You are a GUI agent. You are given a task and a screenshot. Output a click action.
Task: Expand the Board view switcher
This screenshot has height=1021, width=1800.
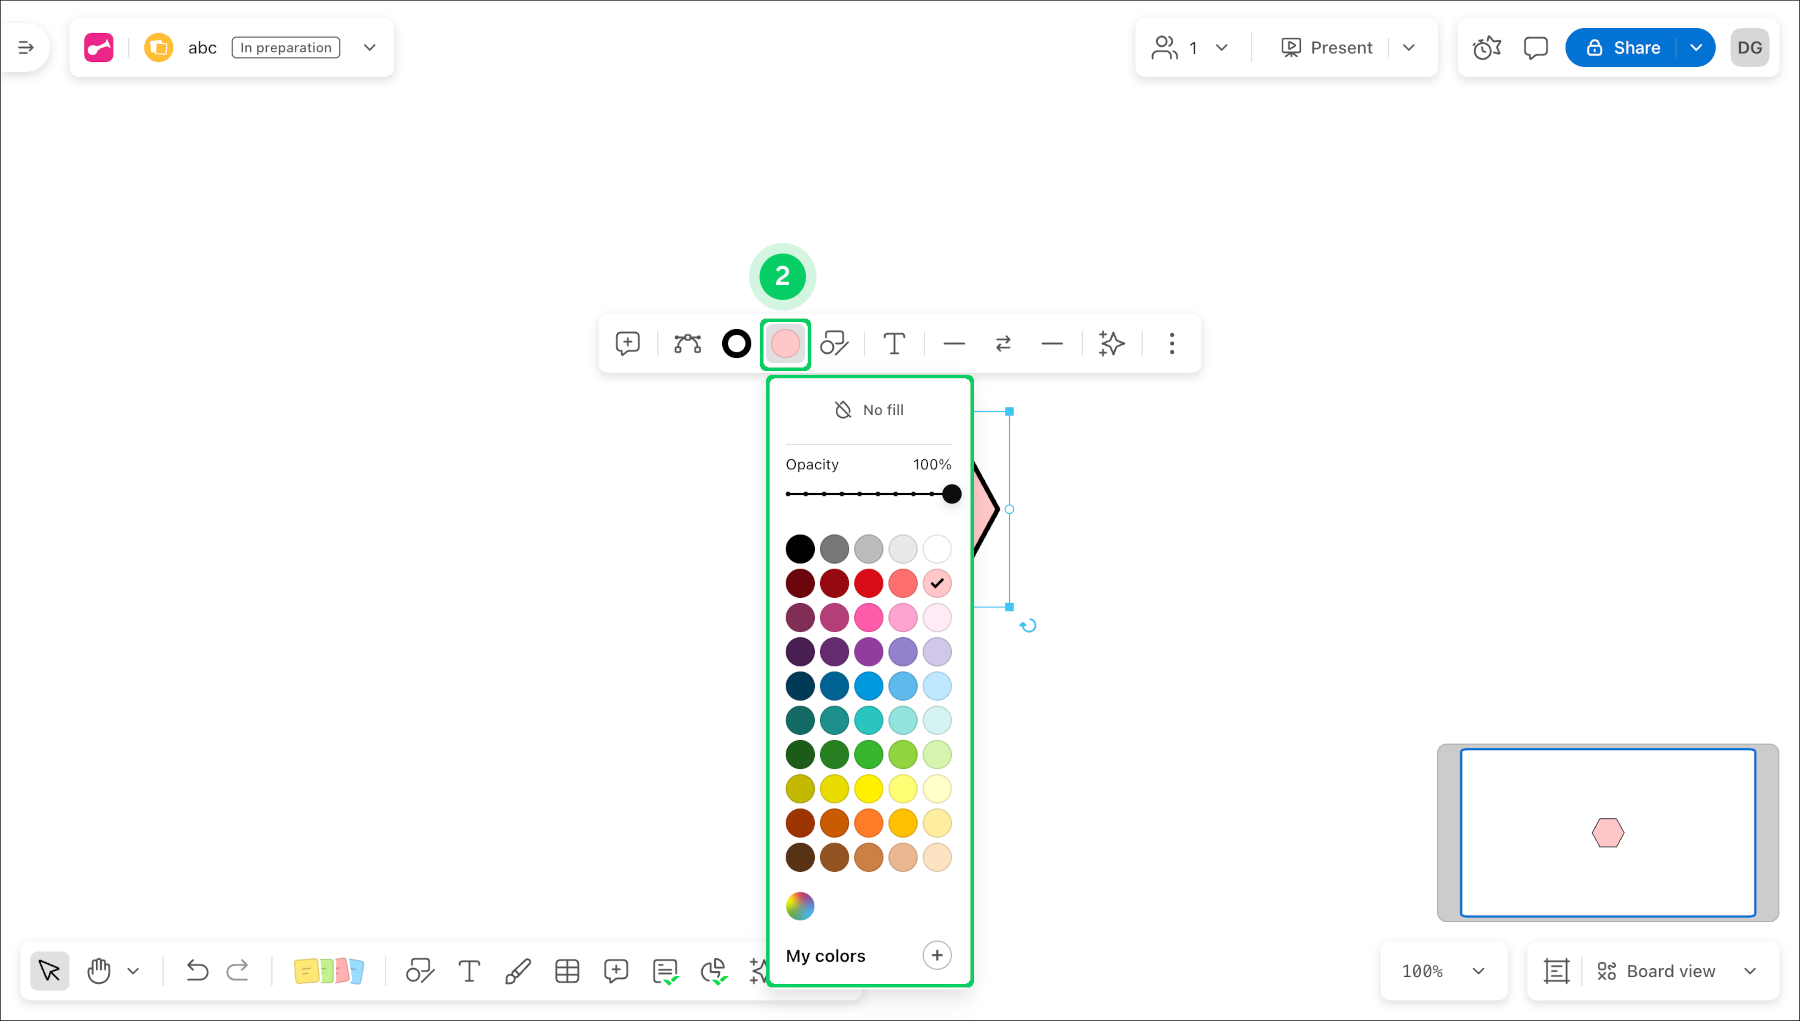1678,970
